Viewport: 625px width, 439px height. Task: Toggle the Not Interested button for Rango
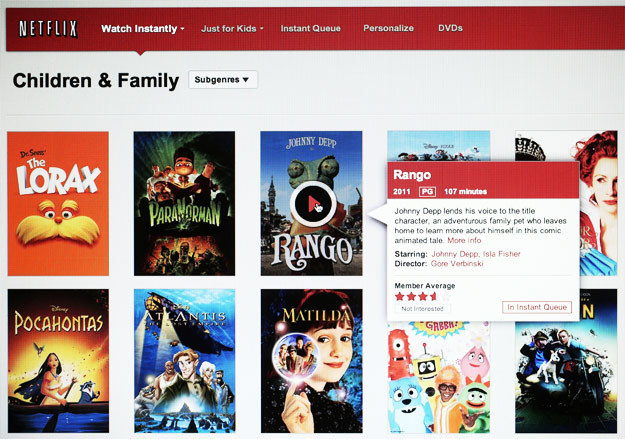[x=423, y=309]
